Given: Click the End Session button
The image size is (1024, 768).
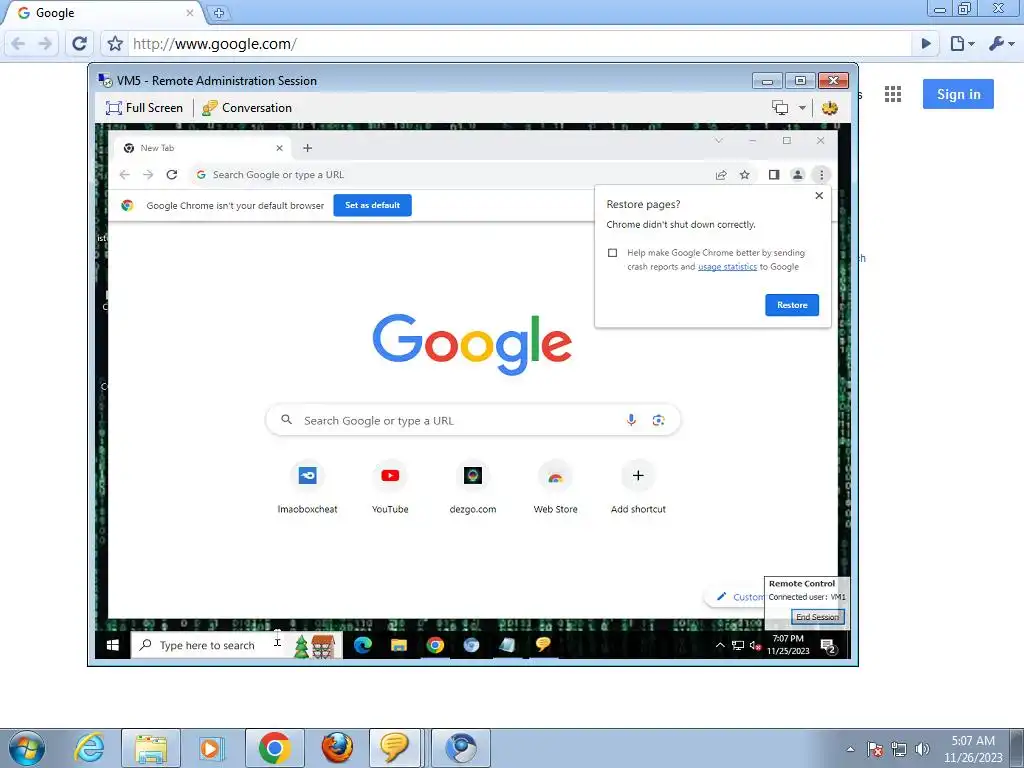Looking at the screenshot, I should [817, 616].
